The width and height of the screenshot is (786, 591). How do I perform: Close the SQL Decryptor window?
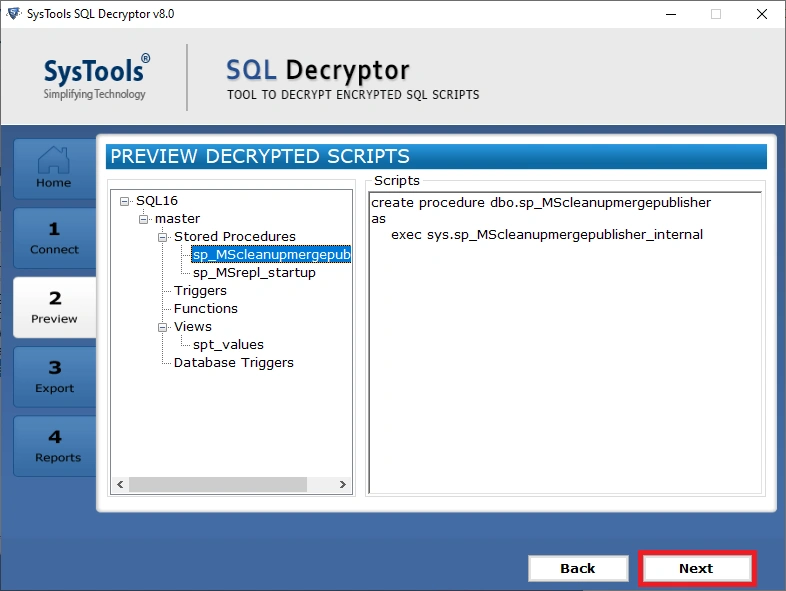pos(761,14)
